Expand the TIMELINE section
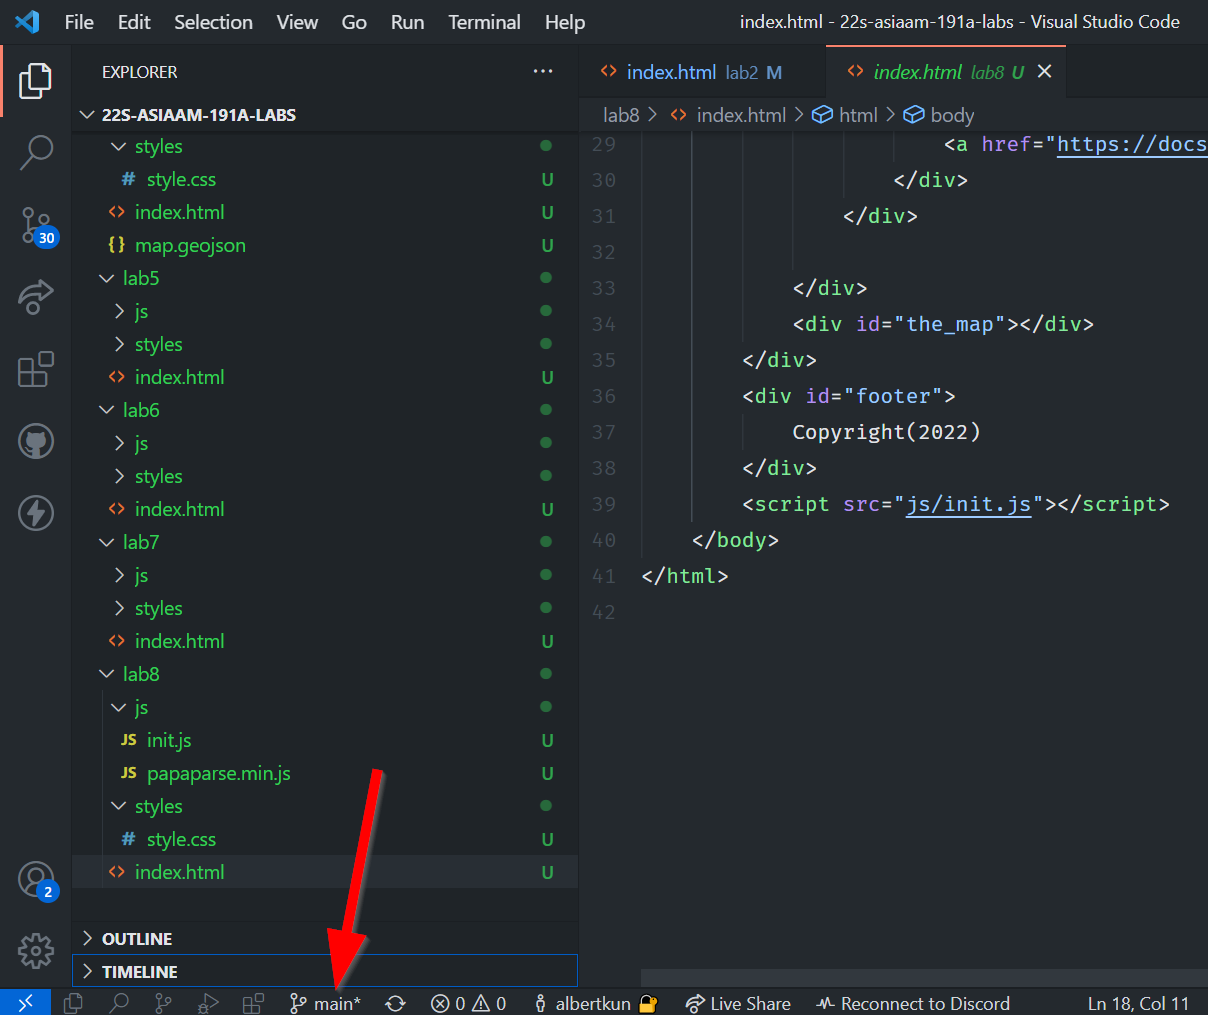The width and height of the screenshot is (1208, 1015). (139, 972)
